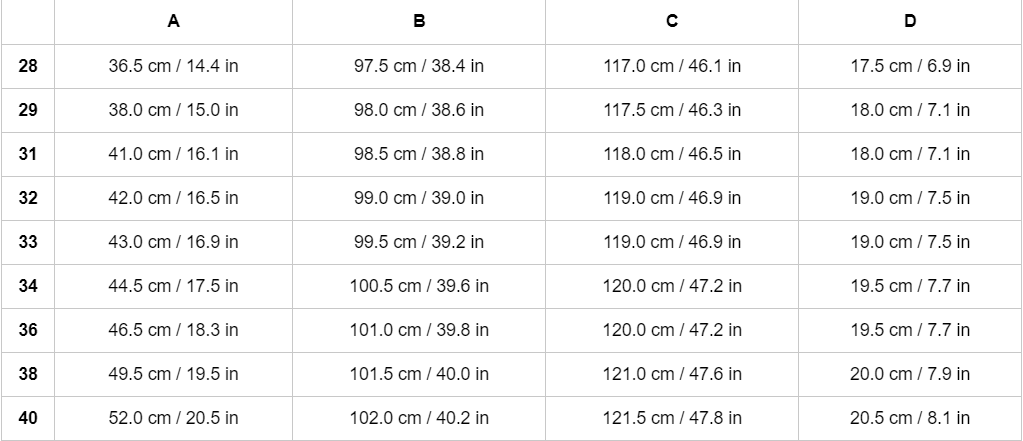The image size is (1023, 441).
Task: Select the 46.5 cm / 18.3 in cell
Action: tap(173, 330)
